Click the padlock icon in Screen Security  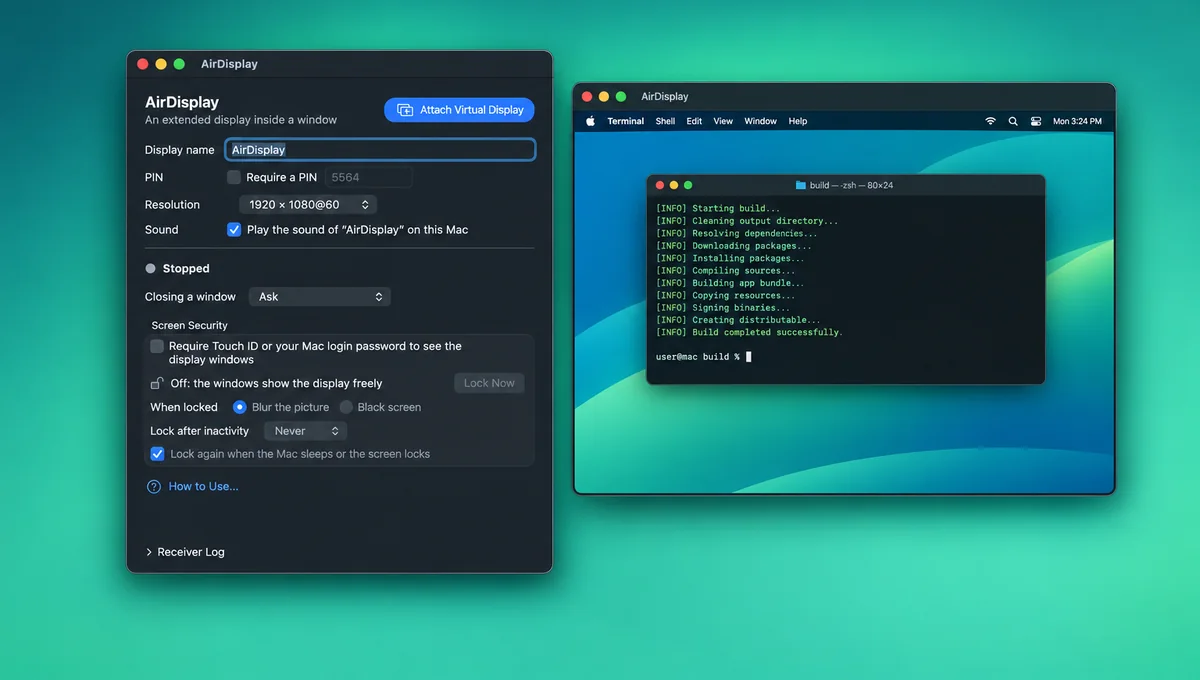coord(157,383)
